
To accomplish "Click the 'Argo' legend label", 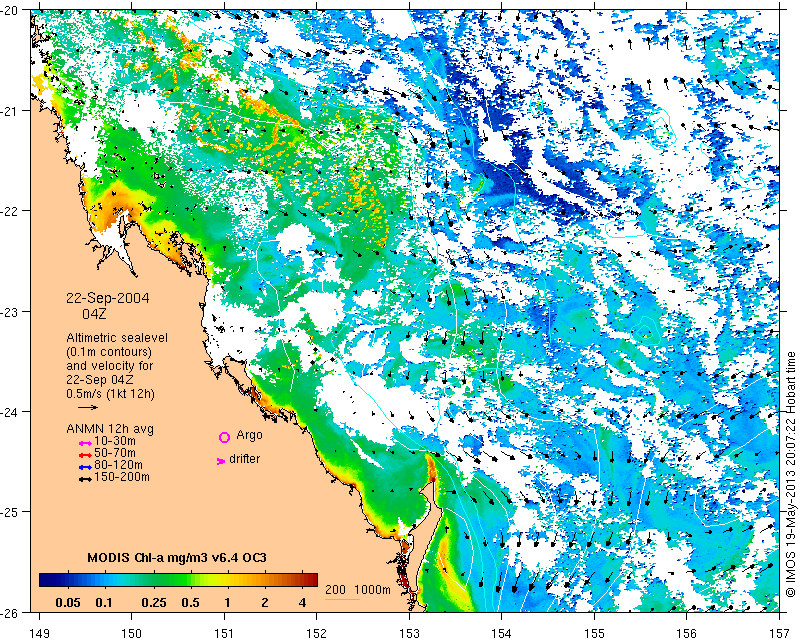I will (249, 435).
